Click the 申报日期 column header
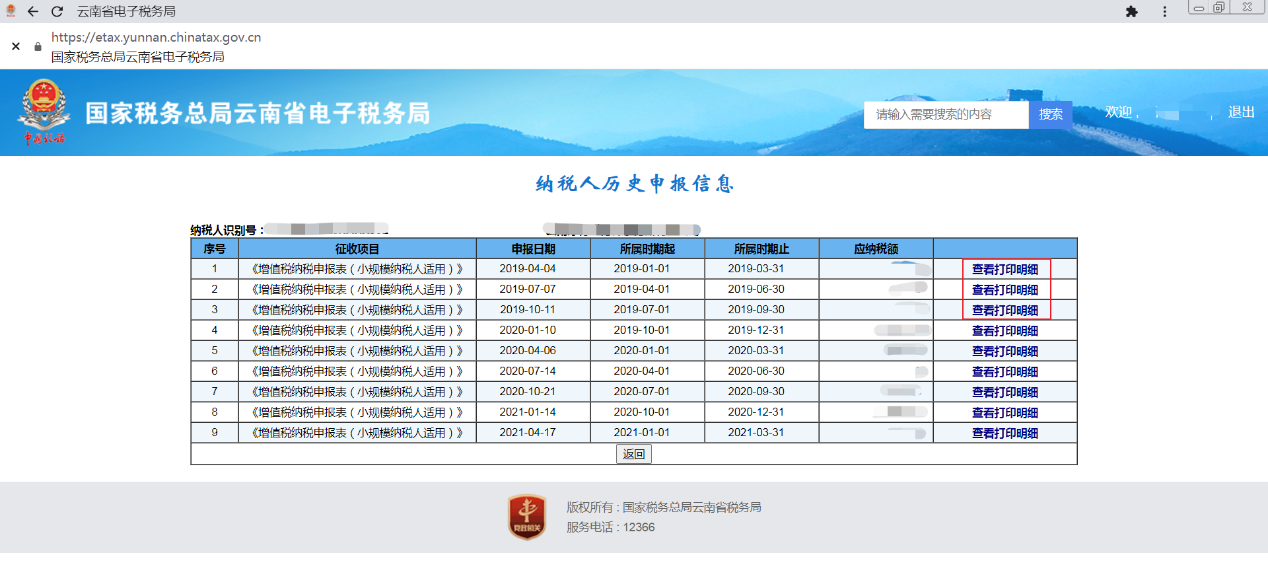The height and width of the screenshot is (561, 1268). click(533, 248)
